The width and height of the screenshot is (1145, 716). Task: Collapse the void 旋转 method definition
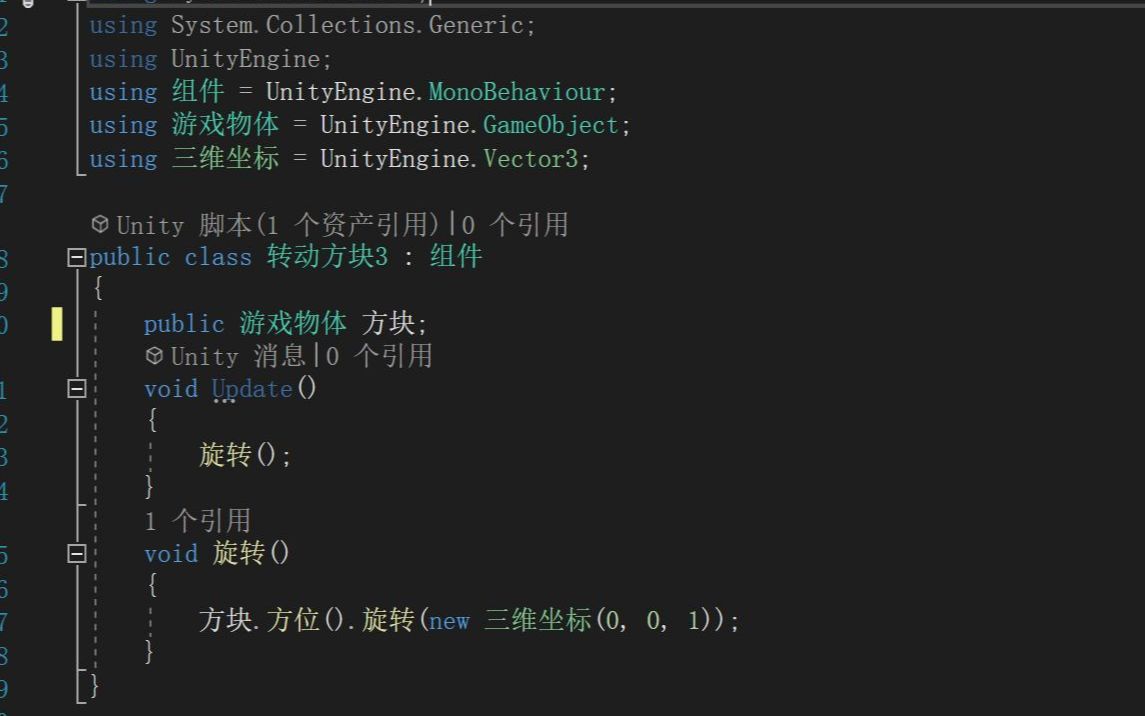pos(76,553)
